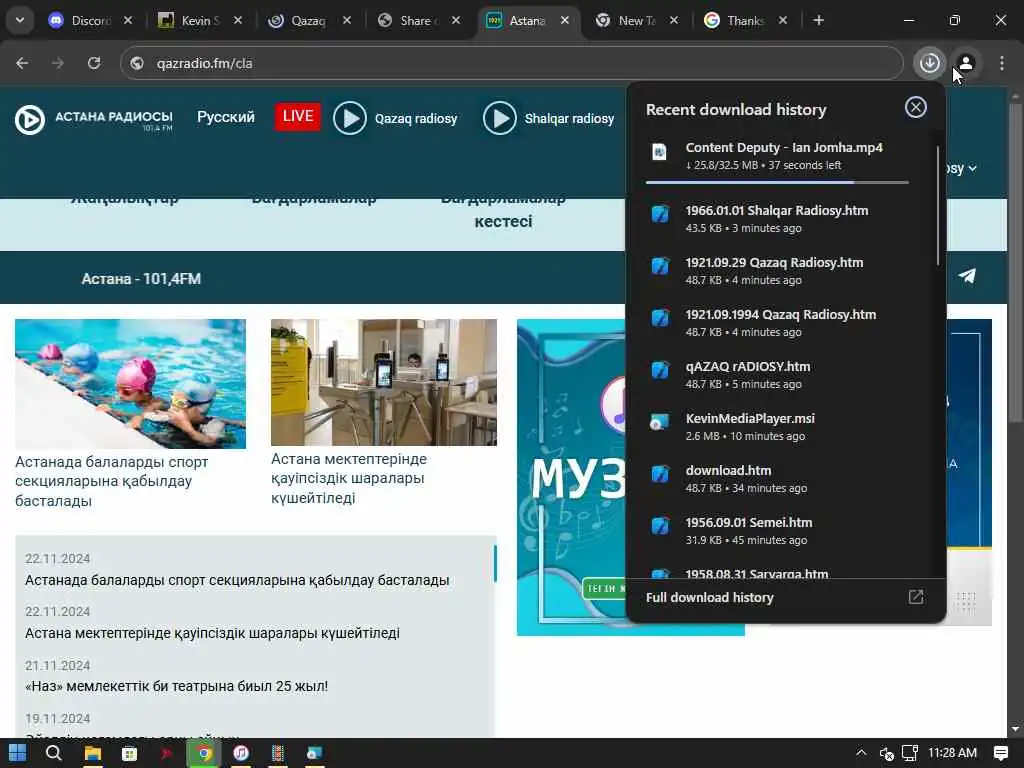Click the browser forward arrow
This screenshot has width=1024, height=768.
coord(58,63)
